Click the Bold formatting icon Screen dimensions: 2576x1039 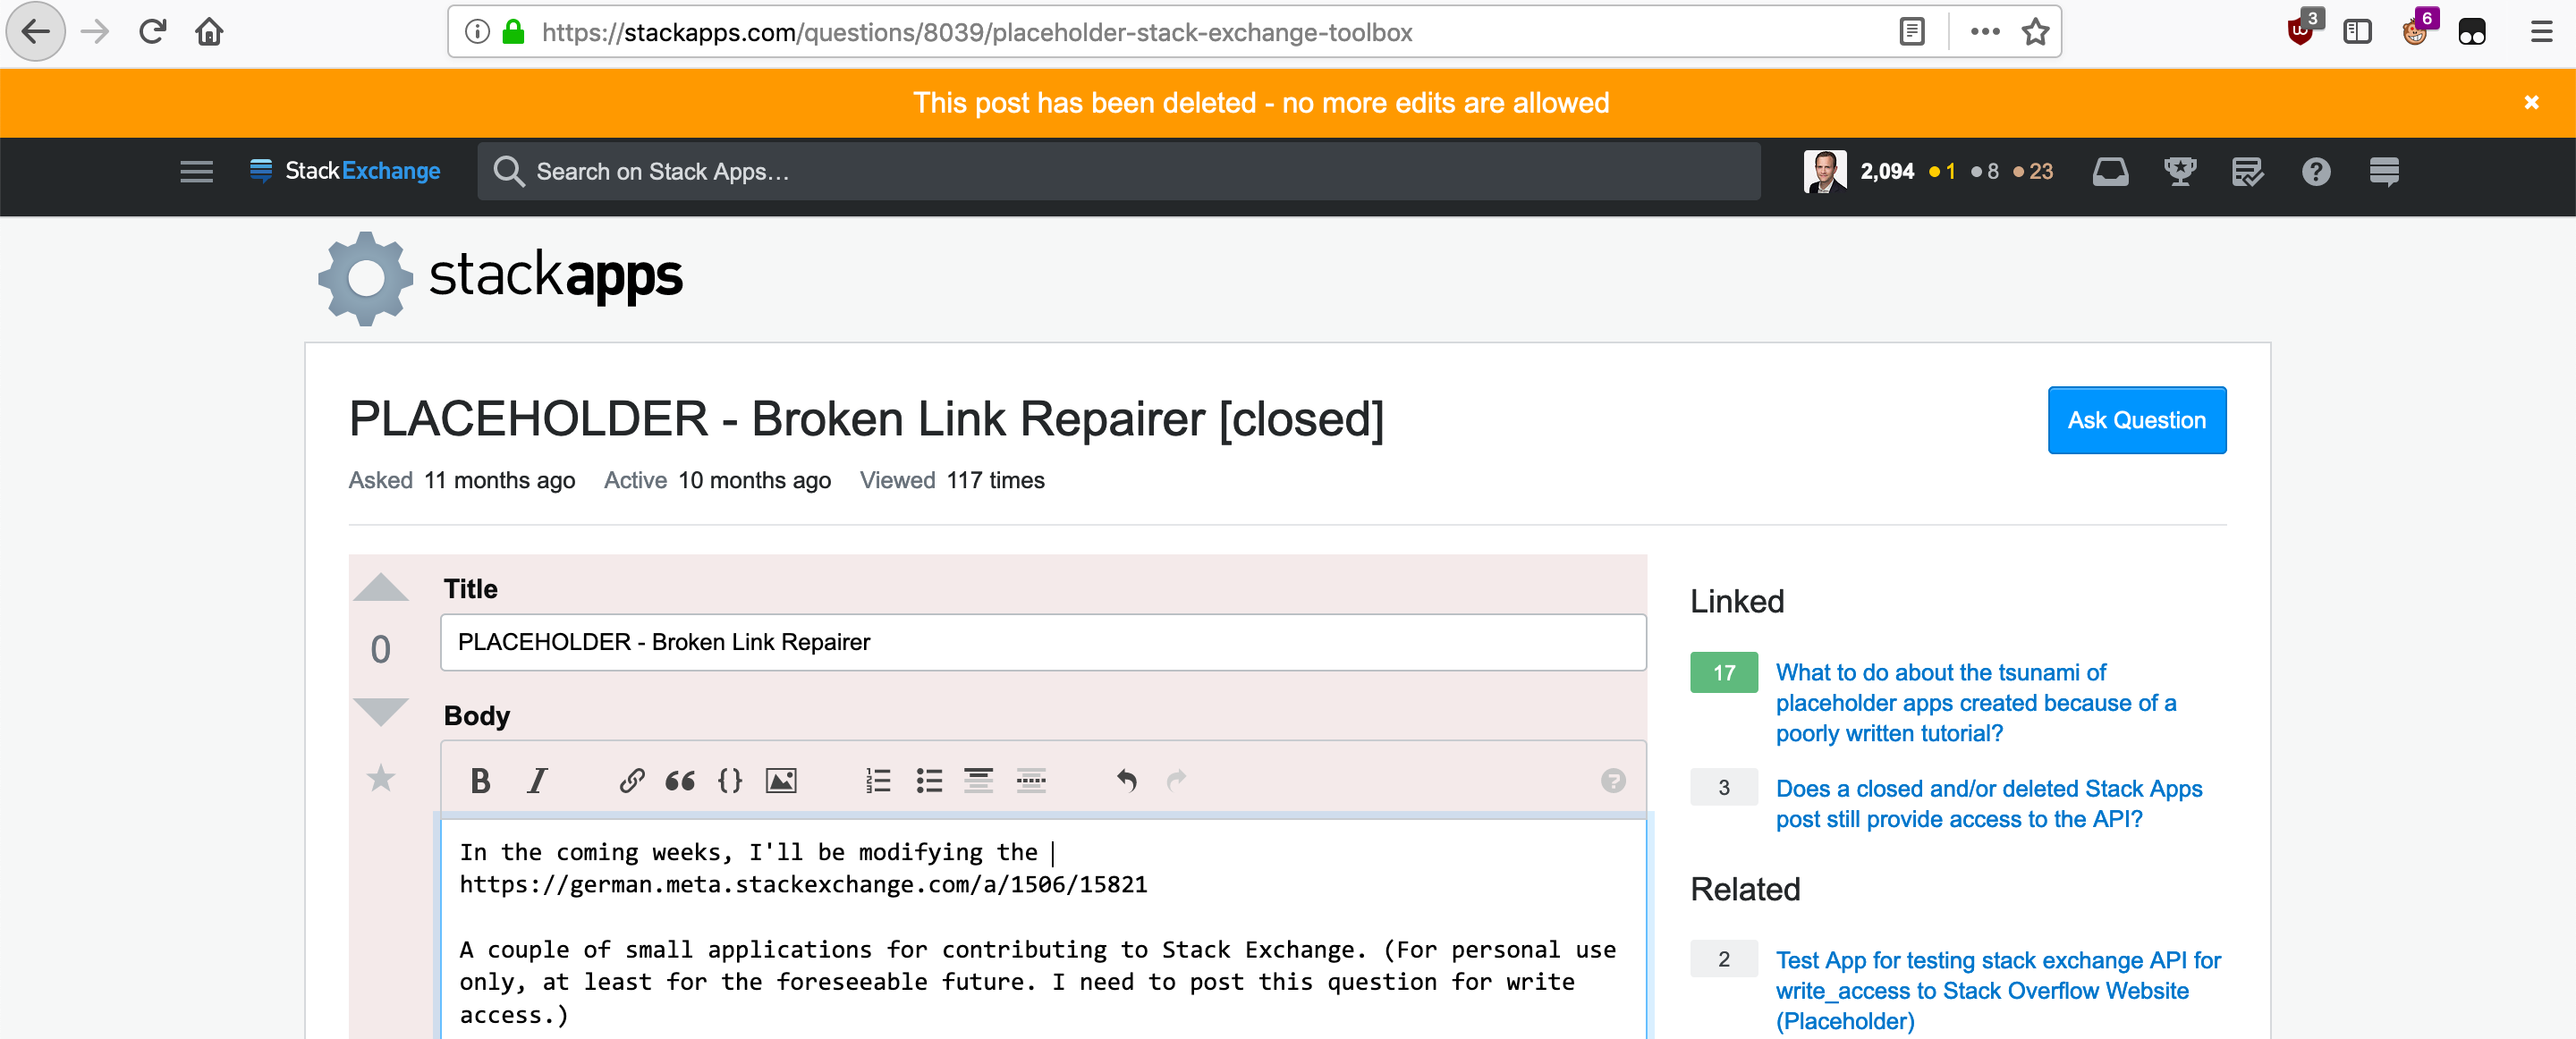pyautogui.click(x=481, y=780)
